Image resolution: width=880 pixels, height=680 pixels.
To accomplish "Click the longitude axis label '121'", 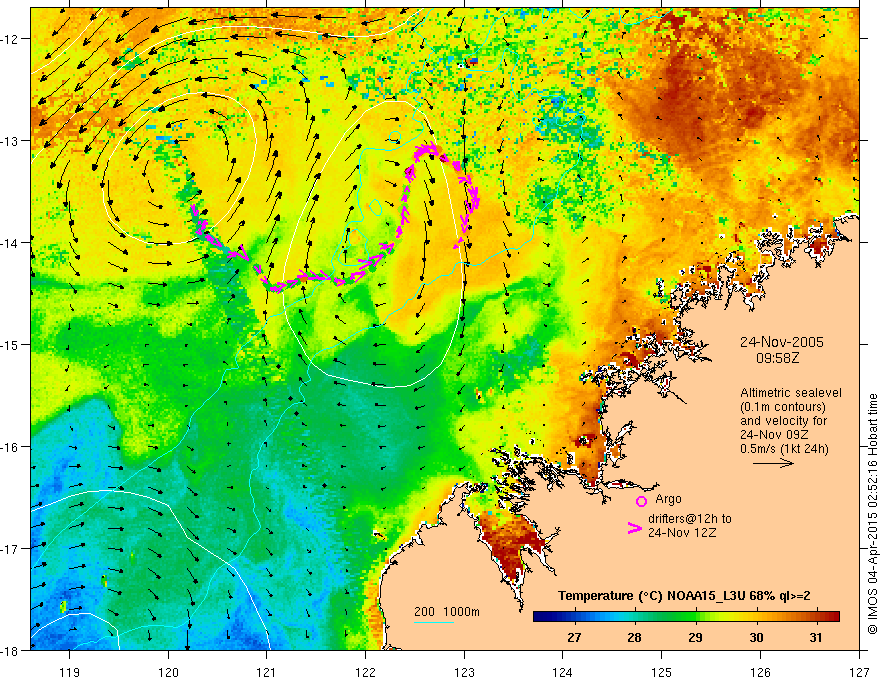I will pos(267,672).
